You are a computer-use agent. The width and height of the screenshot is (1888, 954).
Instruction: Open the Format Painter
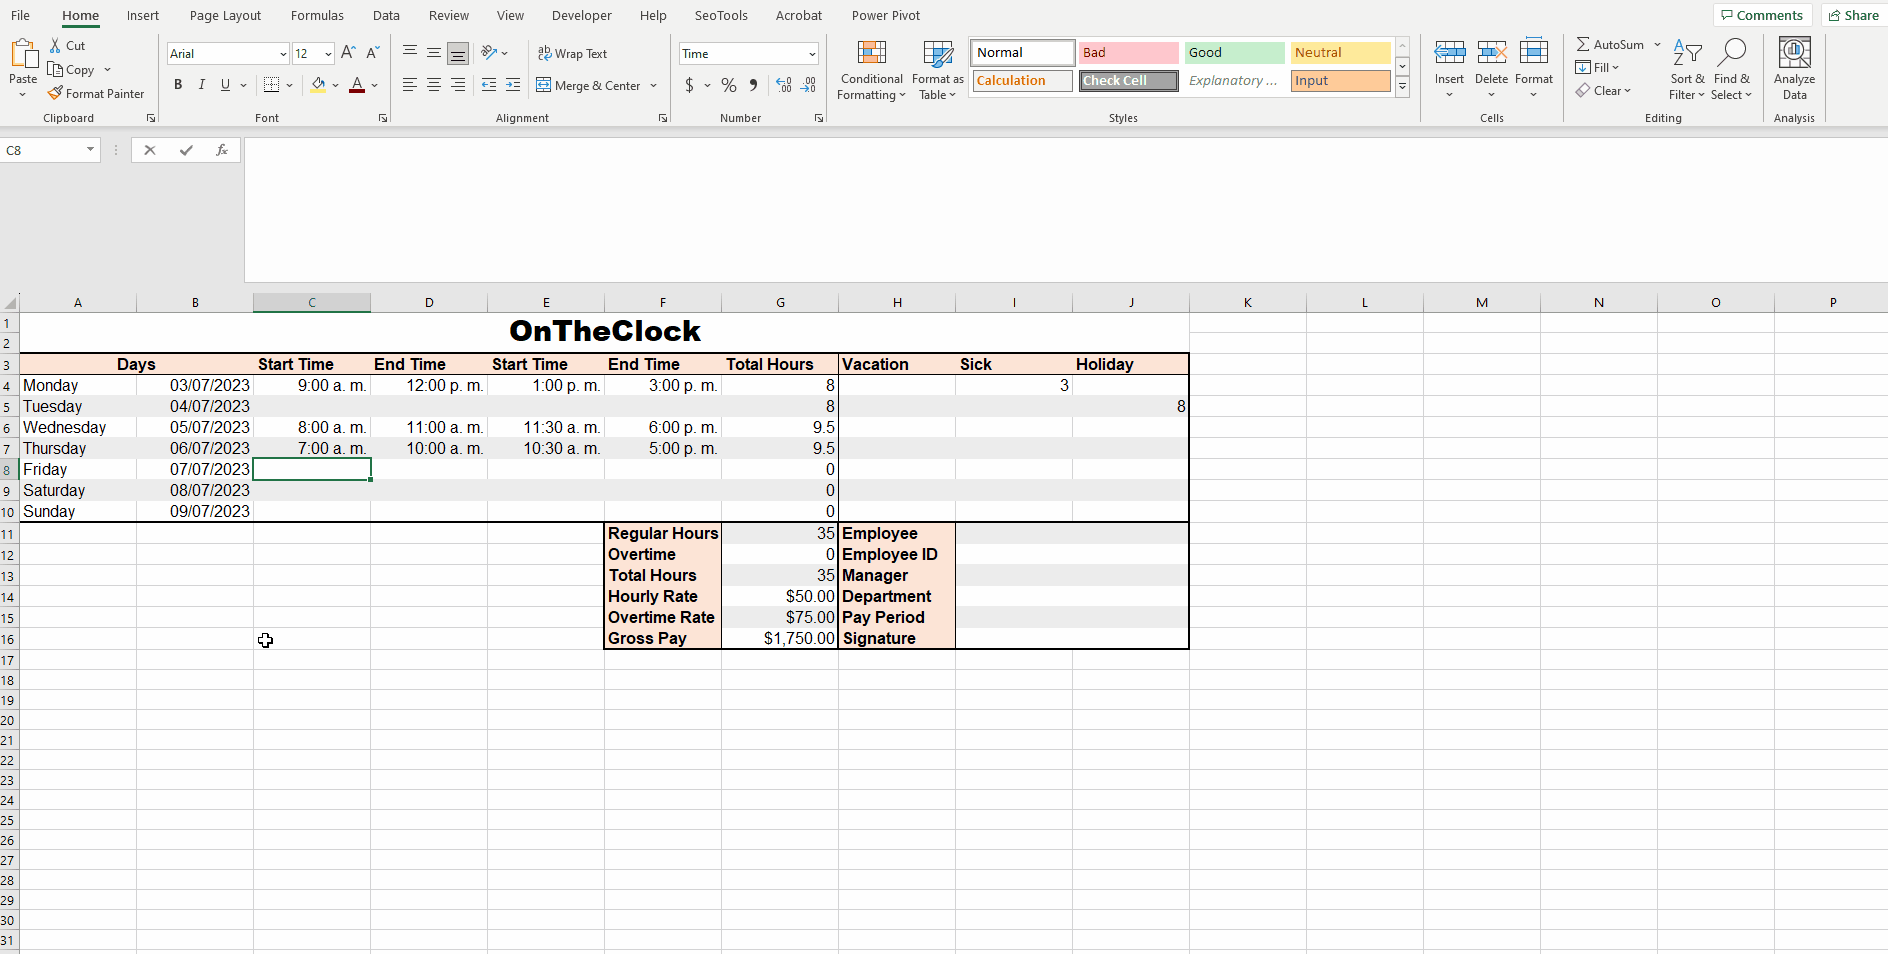[x=96, y=93]
